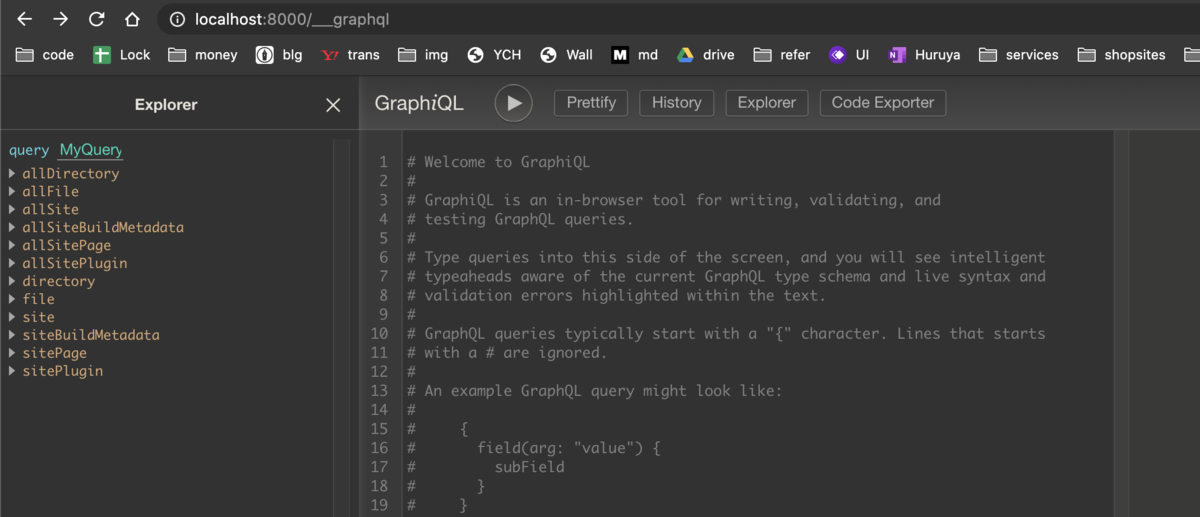Screen dimensions: 1200x517
Task: Place cursor on the 'subField' line
Action: pos(529,467)
